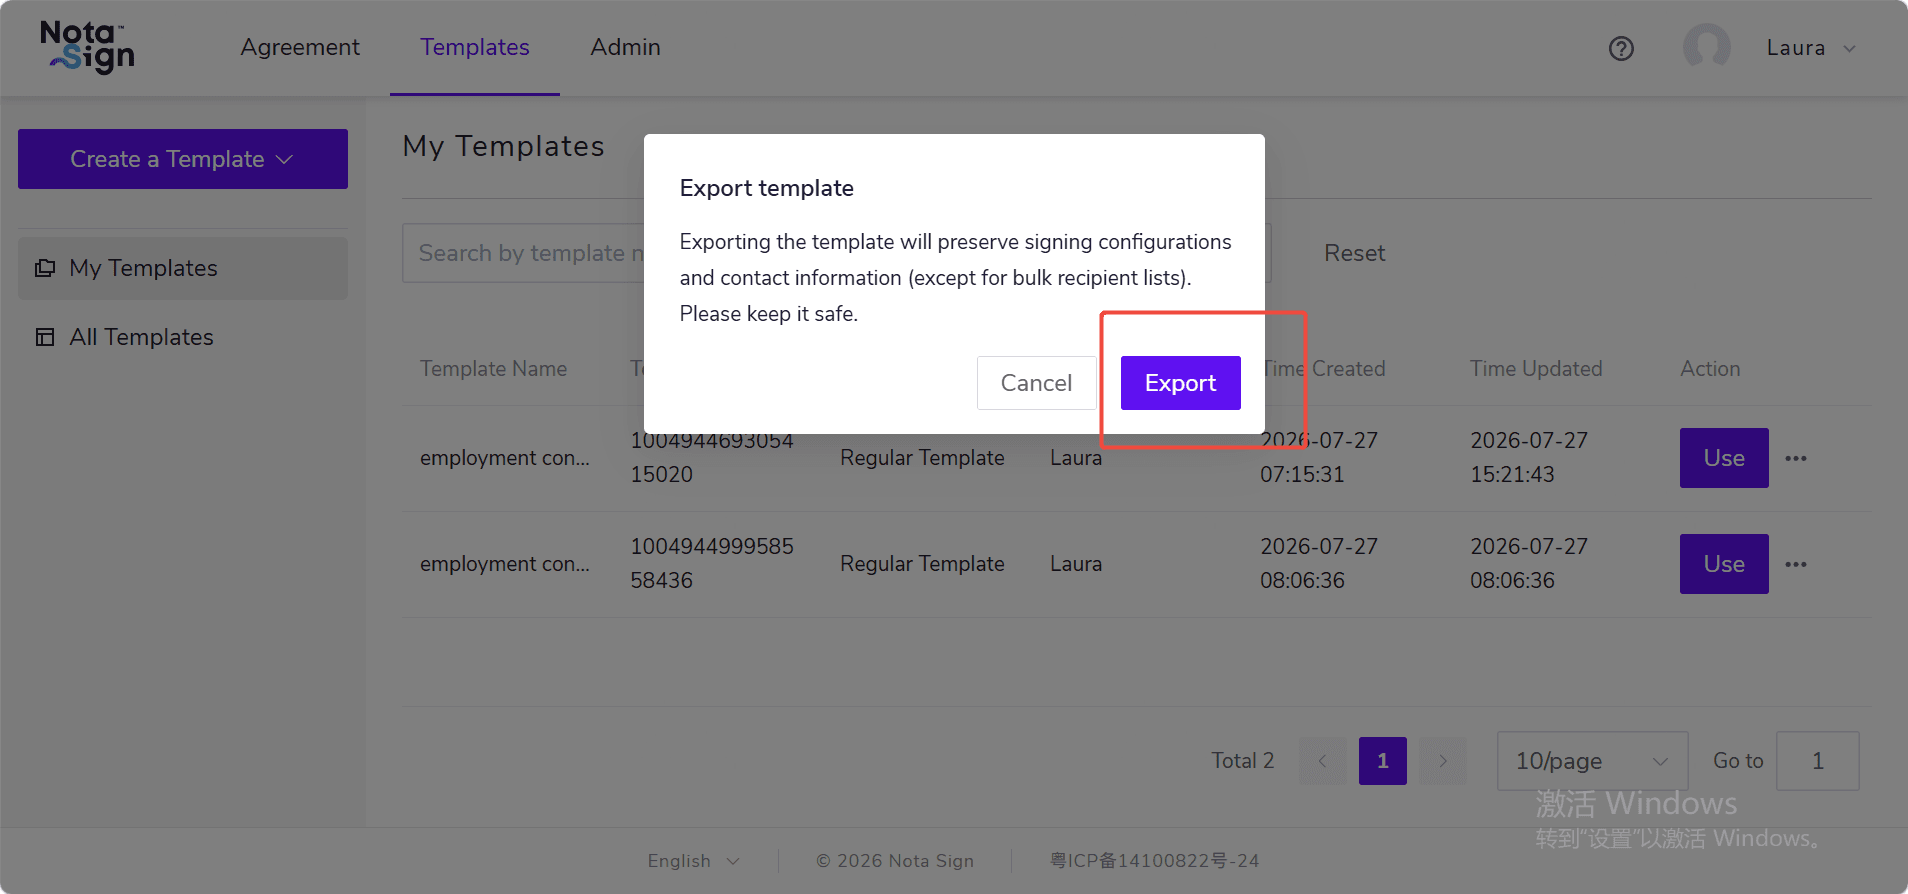Click the ICP registration number link
This screenshot has width=1908, height=894.
point(1155,861)
